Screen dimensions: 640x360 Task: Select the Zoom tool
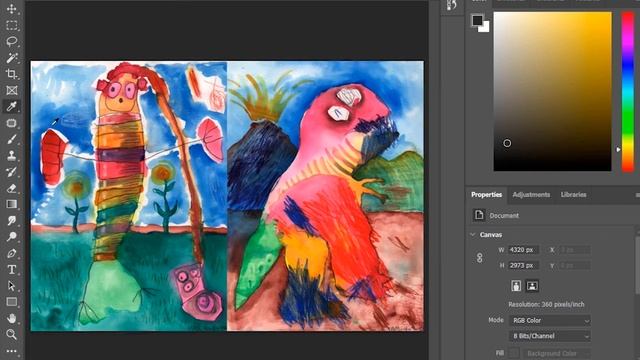11,334
